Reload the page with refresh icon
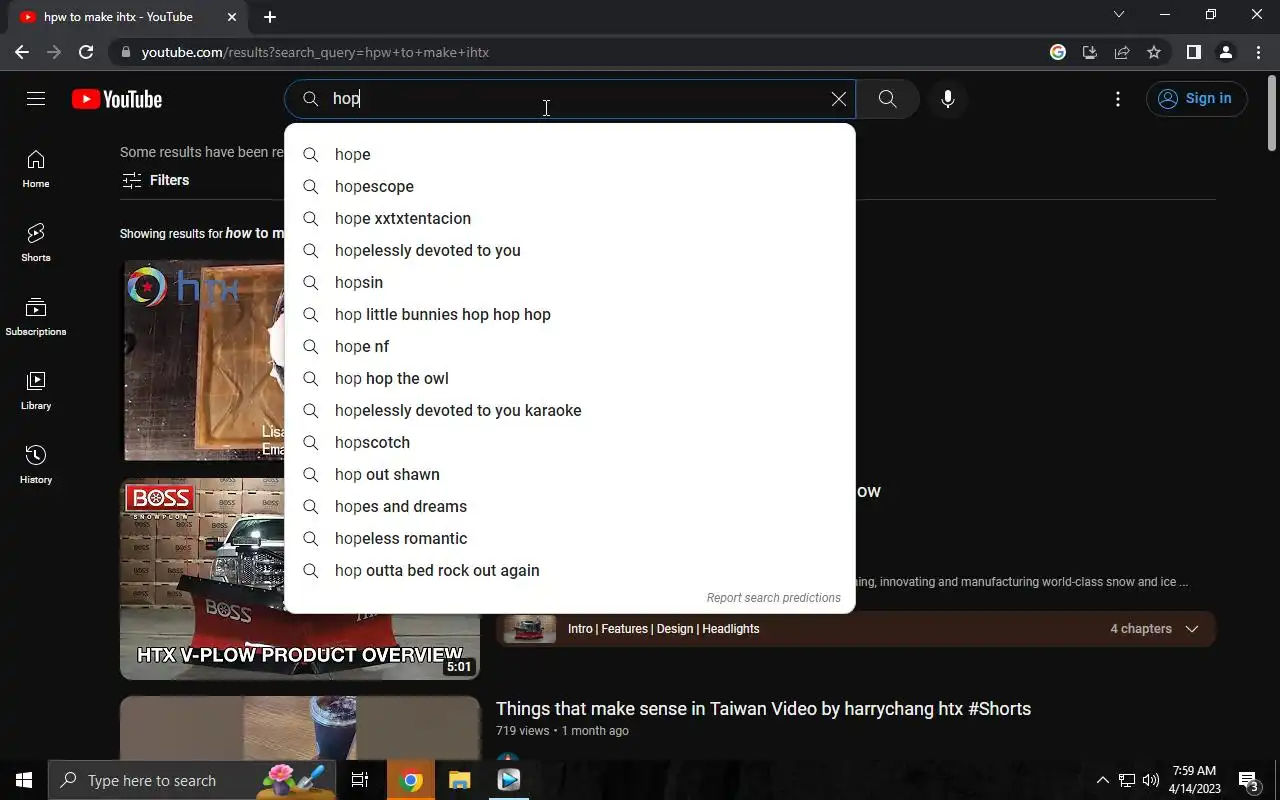Viewport: 1280px width, 800px height. point(86,52)
